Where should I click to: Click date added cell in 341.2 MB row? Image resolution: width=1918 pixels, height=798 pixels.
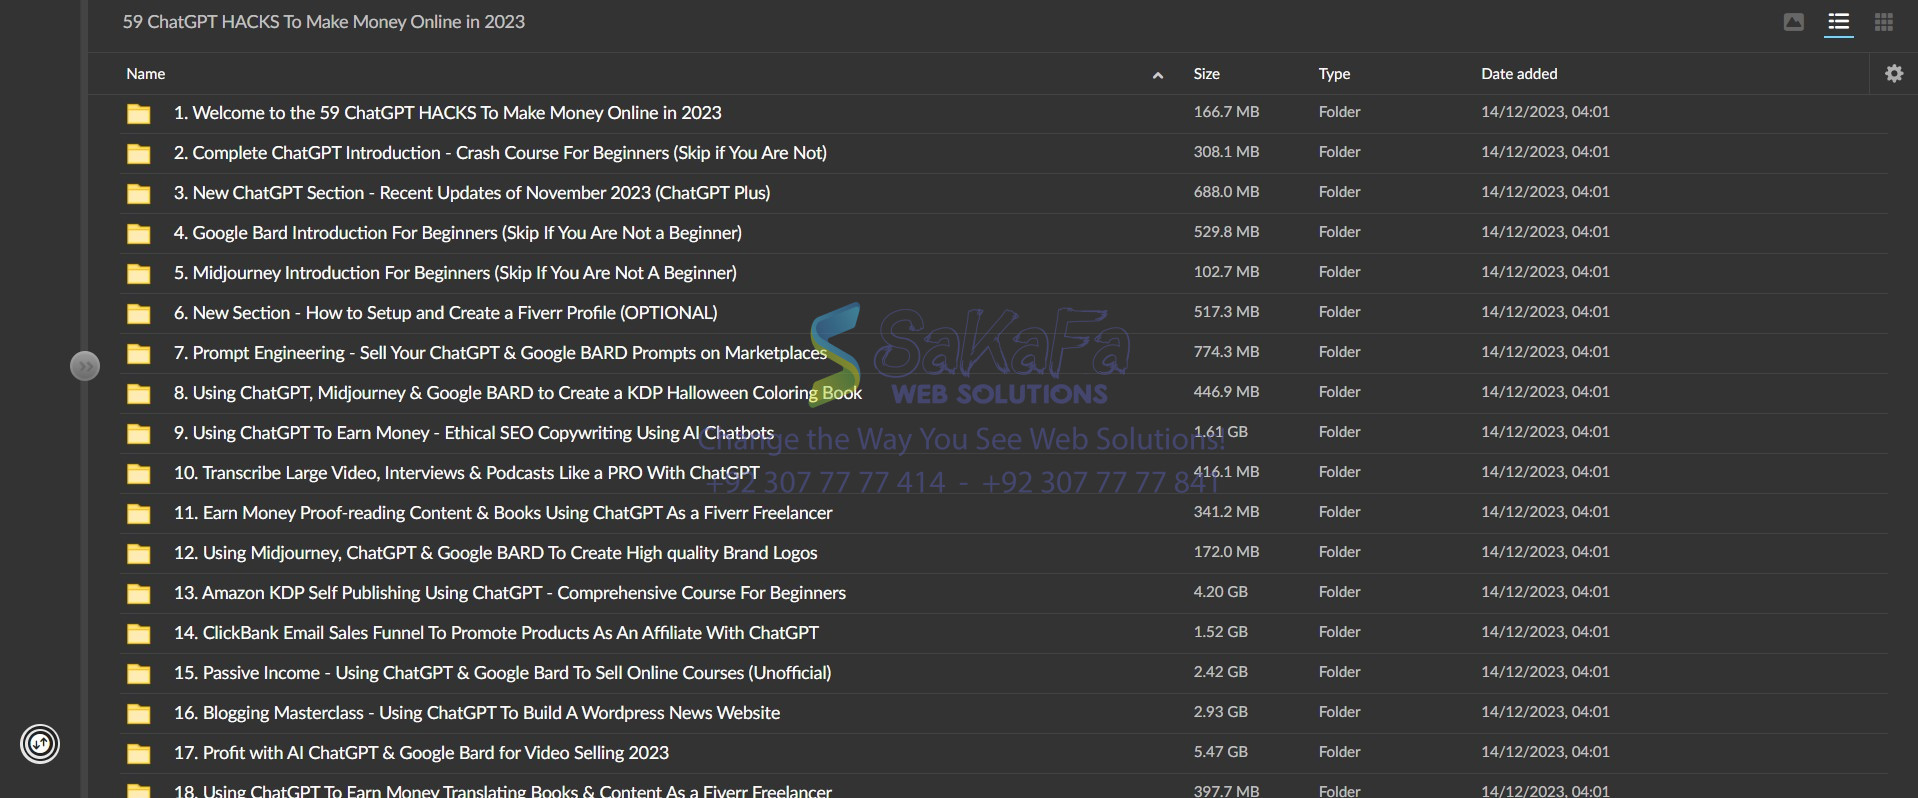[x=1545, y=512]
